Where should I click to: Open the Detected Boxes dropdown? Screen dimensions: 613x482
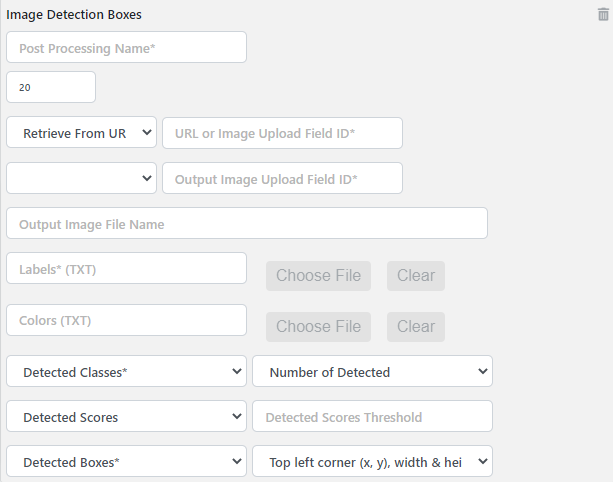tap(126, 461)
